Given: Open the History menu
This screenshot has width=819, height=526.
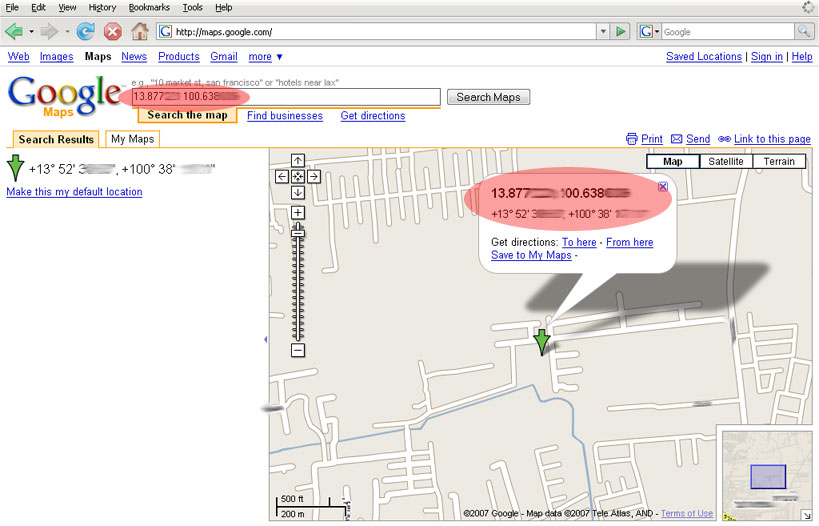Looking at the screenshot, I should coord(102,7).
